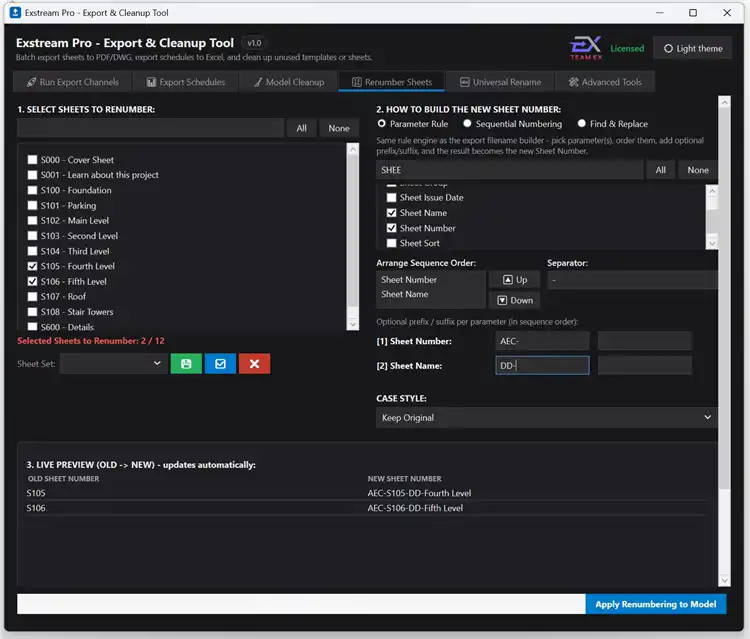Click All button for parameters
The image size is (750, 639).
coord(661,170)
